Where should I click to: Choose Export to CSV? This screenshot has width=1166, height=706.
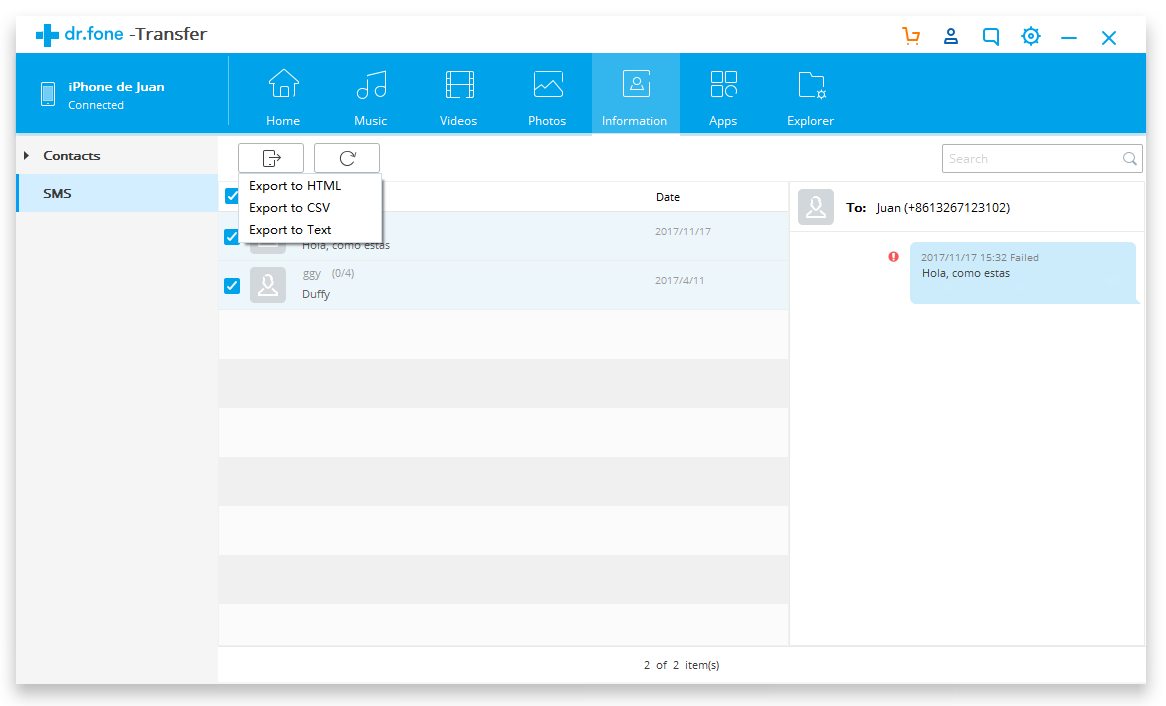click(x=289, y=208)
